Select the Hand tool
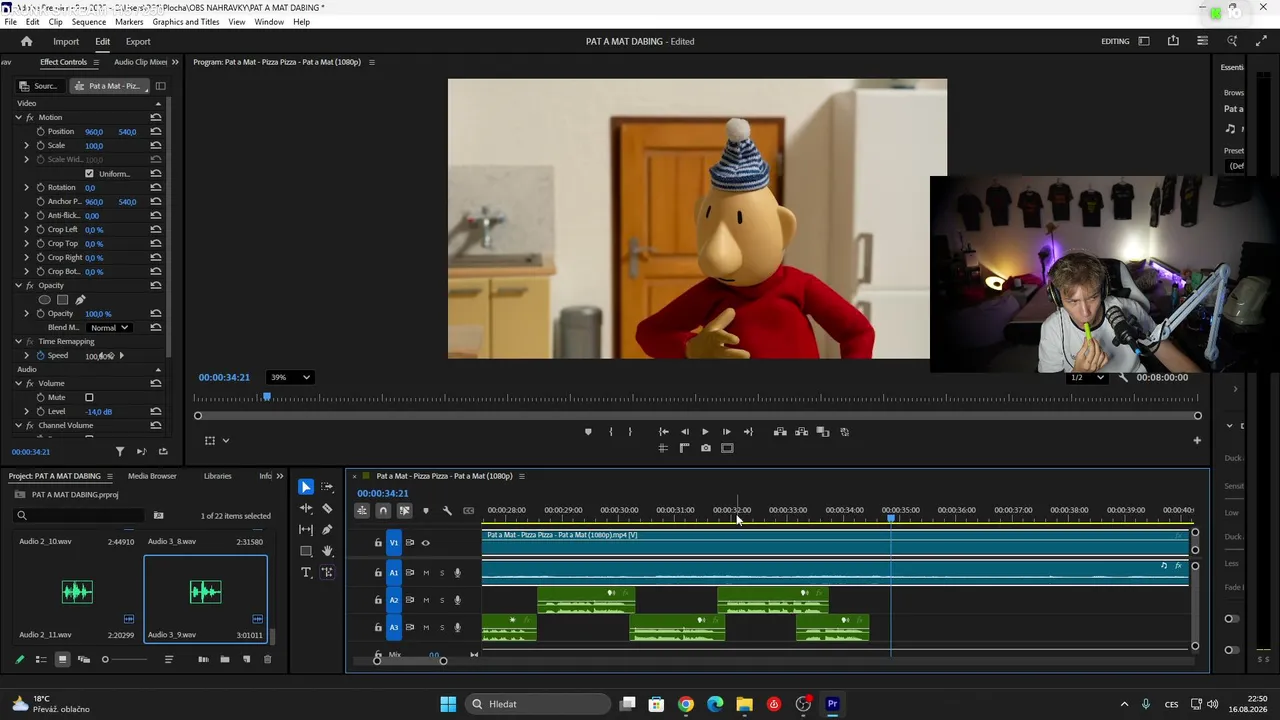The width and height of the screenshot is (1280, 720). pos(327,551)
